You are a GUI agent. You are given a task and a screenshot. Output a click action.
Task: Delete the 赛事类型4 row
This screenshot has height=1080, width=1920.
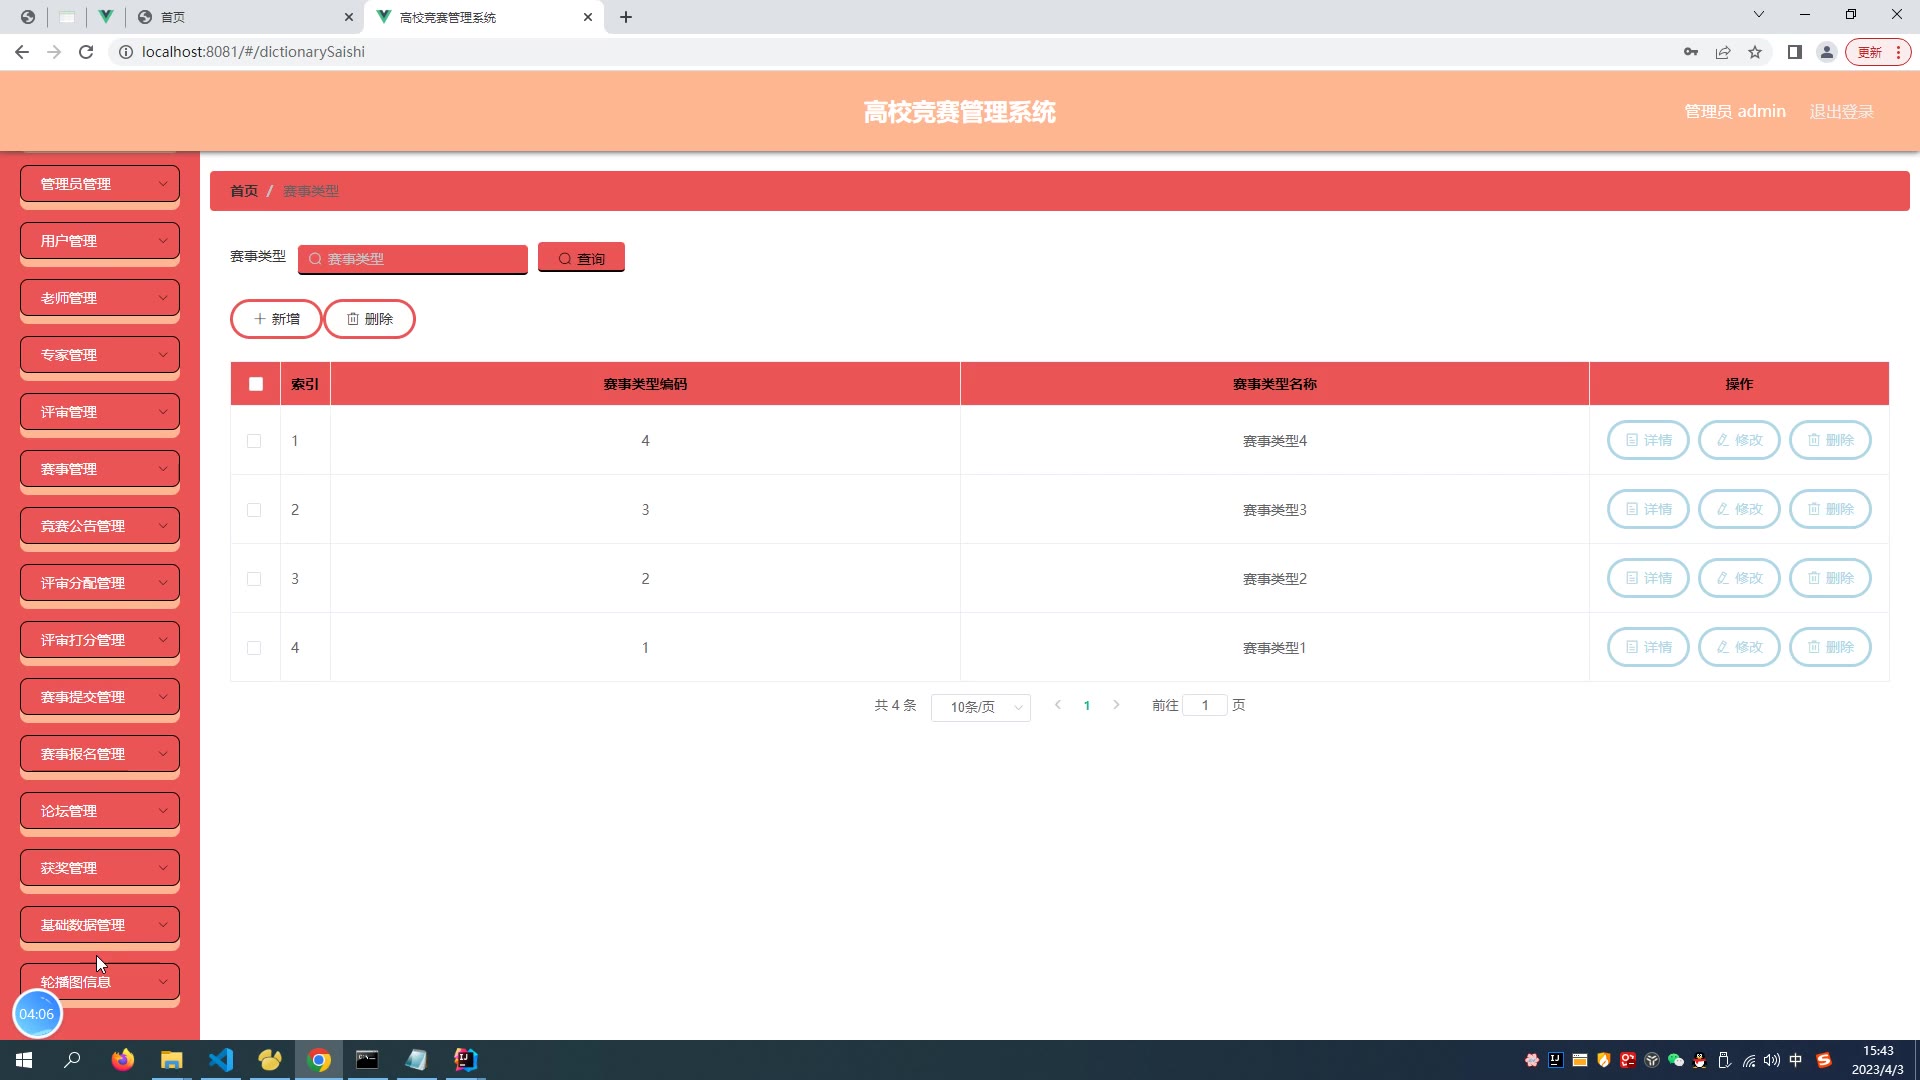pyautogui.click(x=1830, y=440)
